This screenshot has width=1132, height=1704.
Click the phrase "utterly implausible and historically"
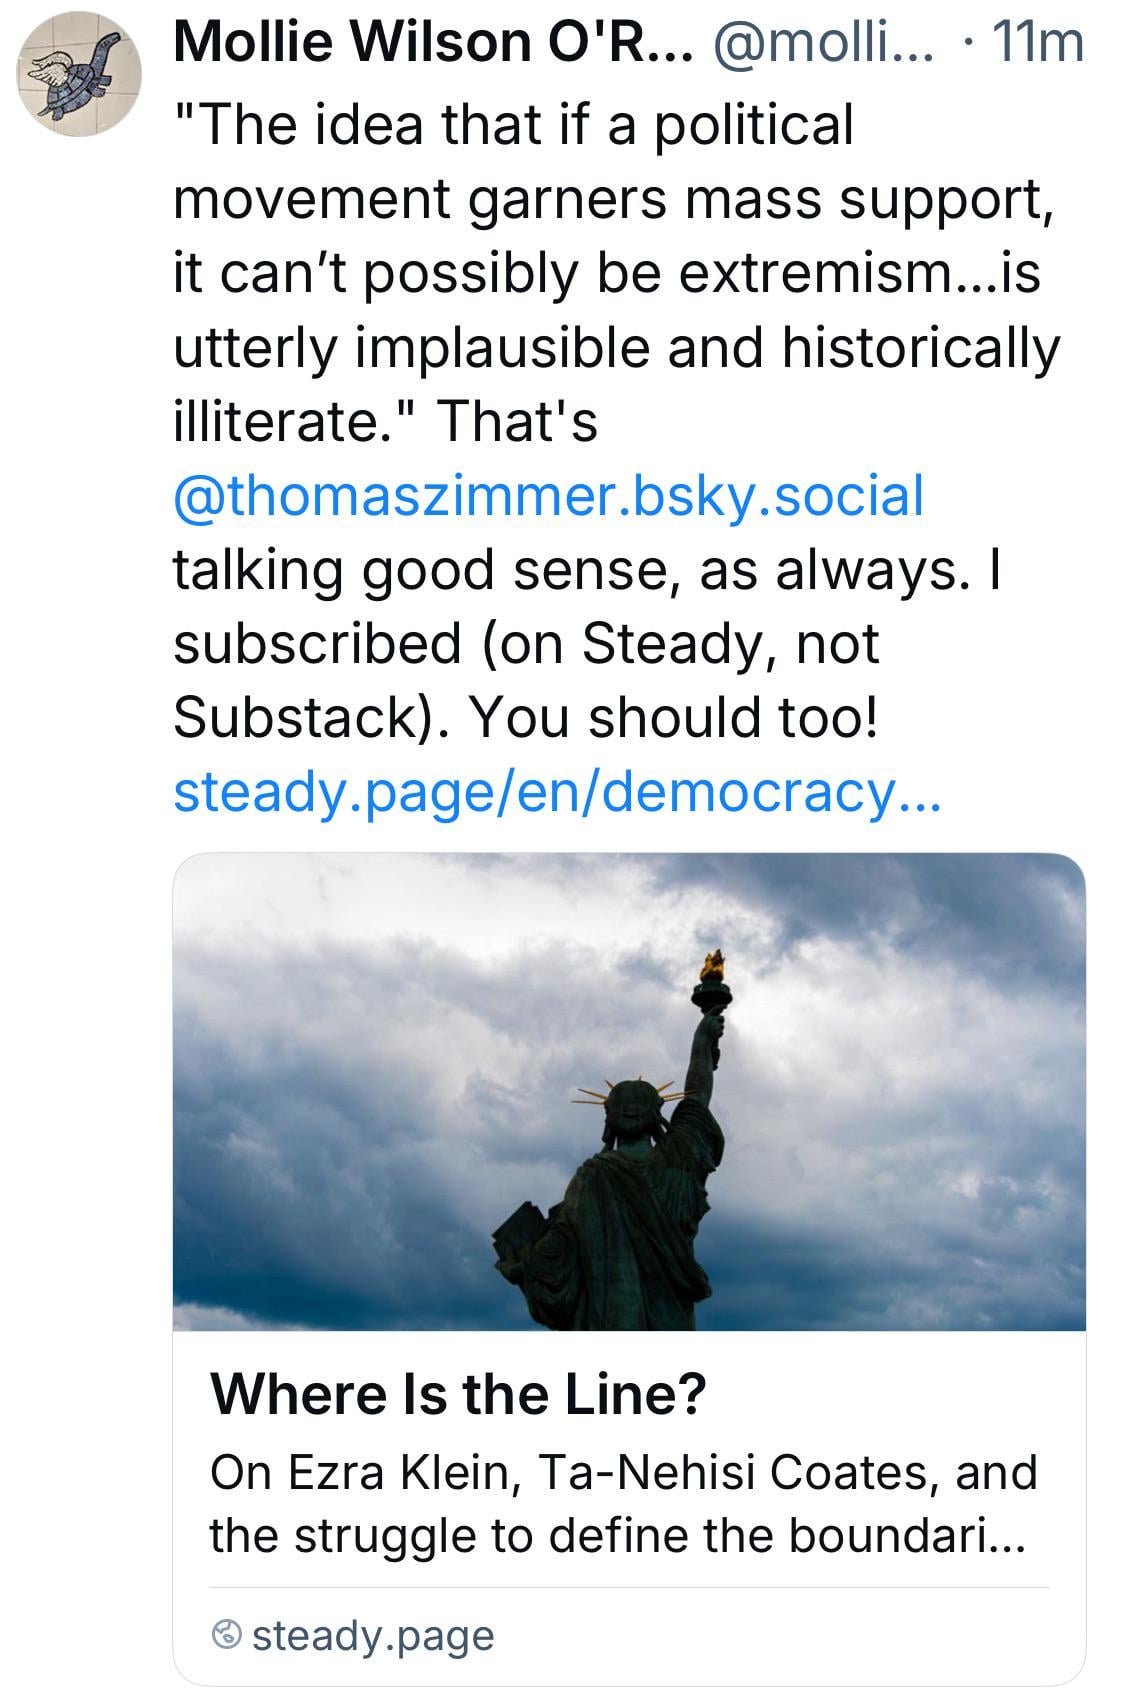click(616, 347)
